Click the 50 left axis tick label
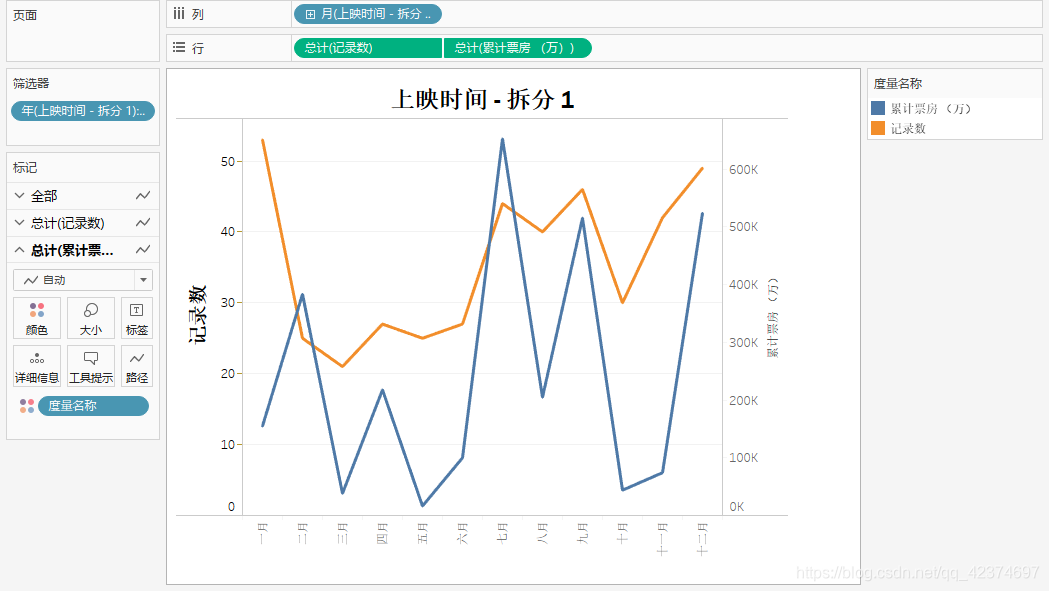This screenshot has height=591, width=1049. pyautogui.click(x=227, y=161)
